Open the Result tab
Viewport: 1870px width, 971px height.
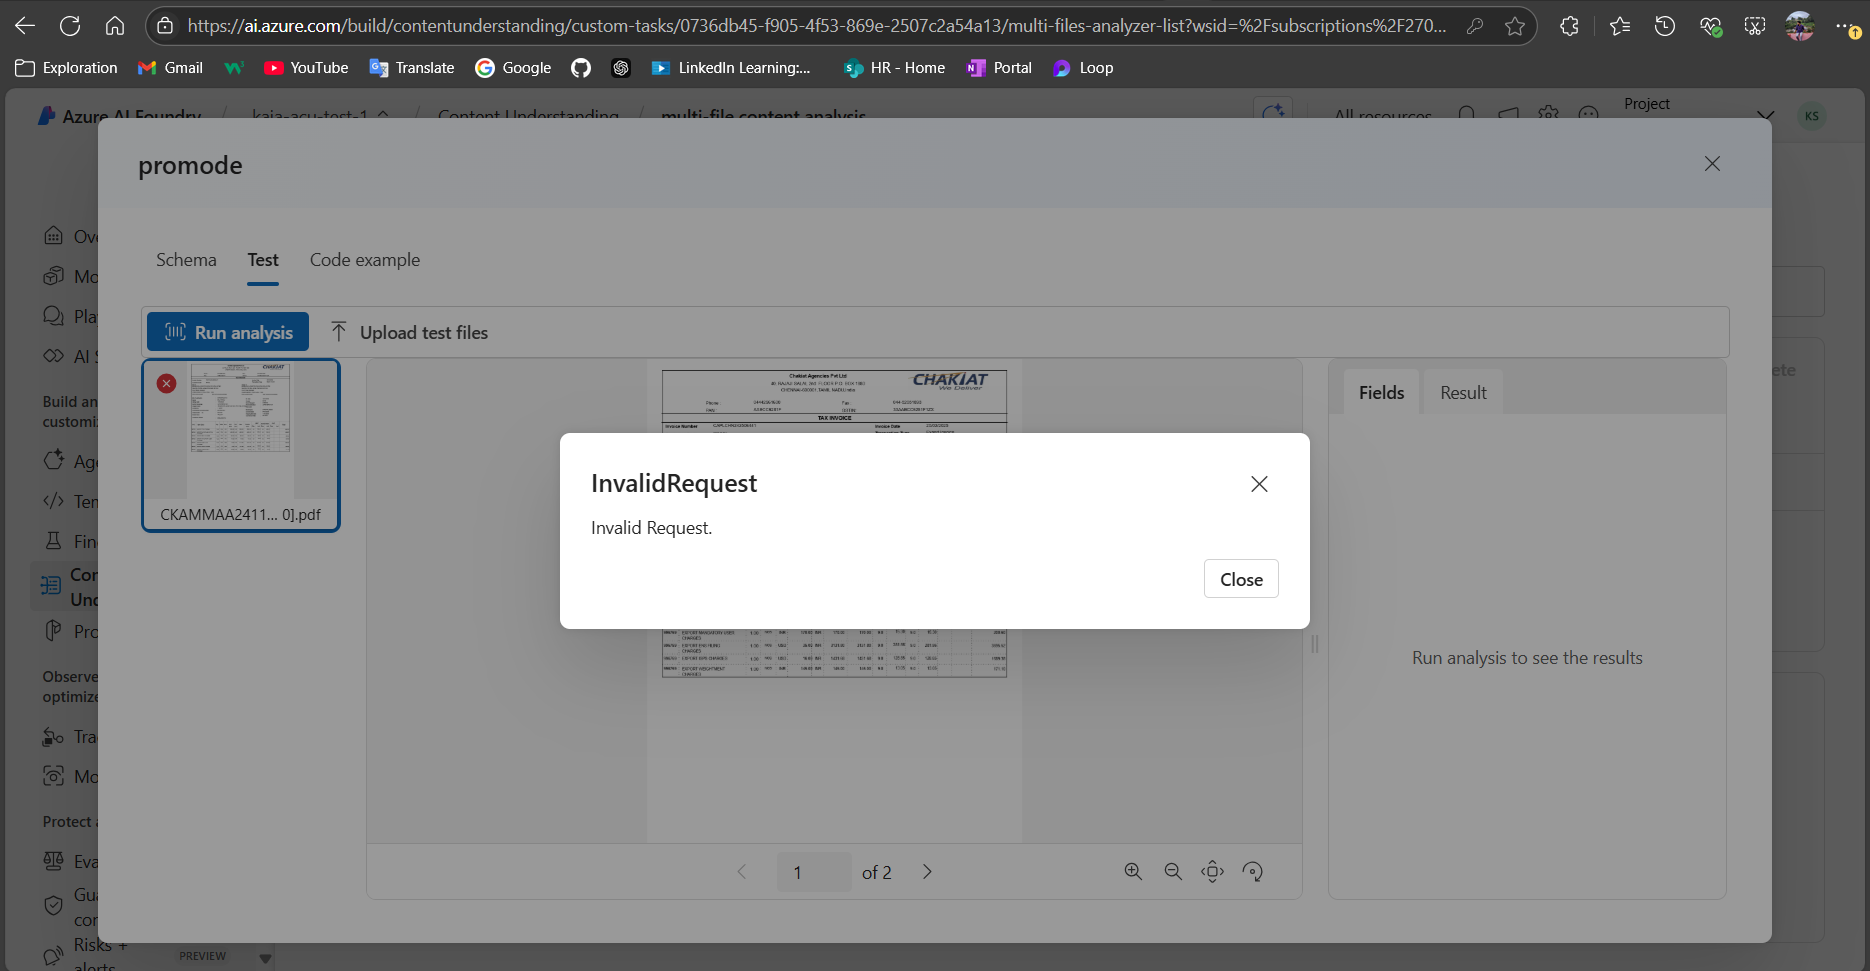tap(1463, 393)
